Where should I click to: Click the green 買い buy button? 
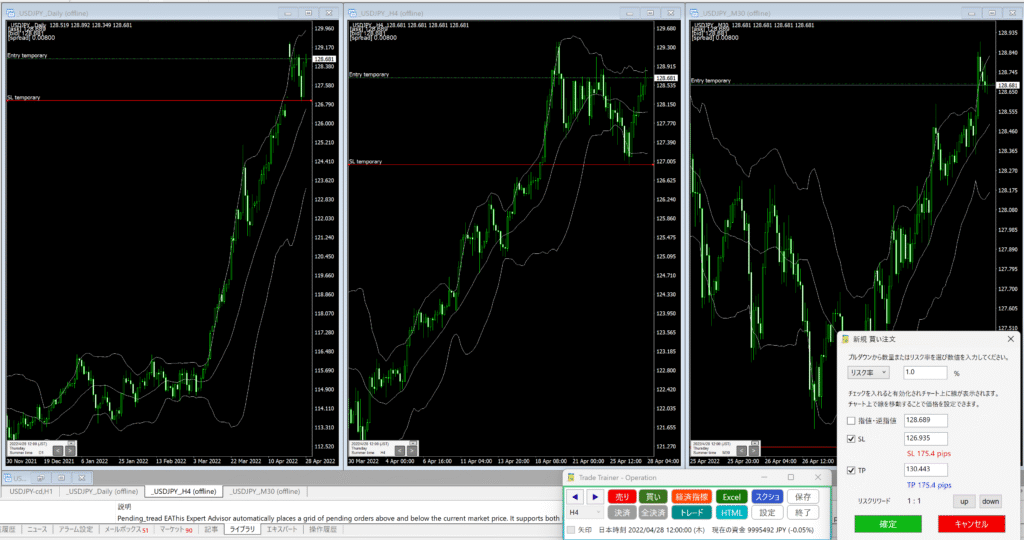click(x=652, y=497)
